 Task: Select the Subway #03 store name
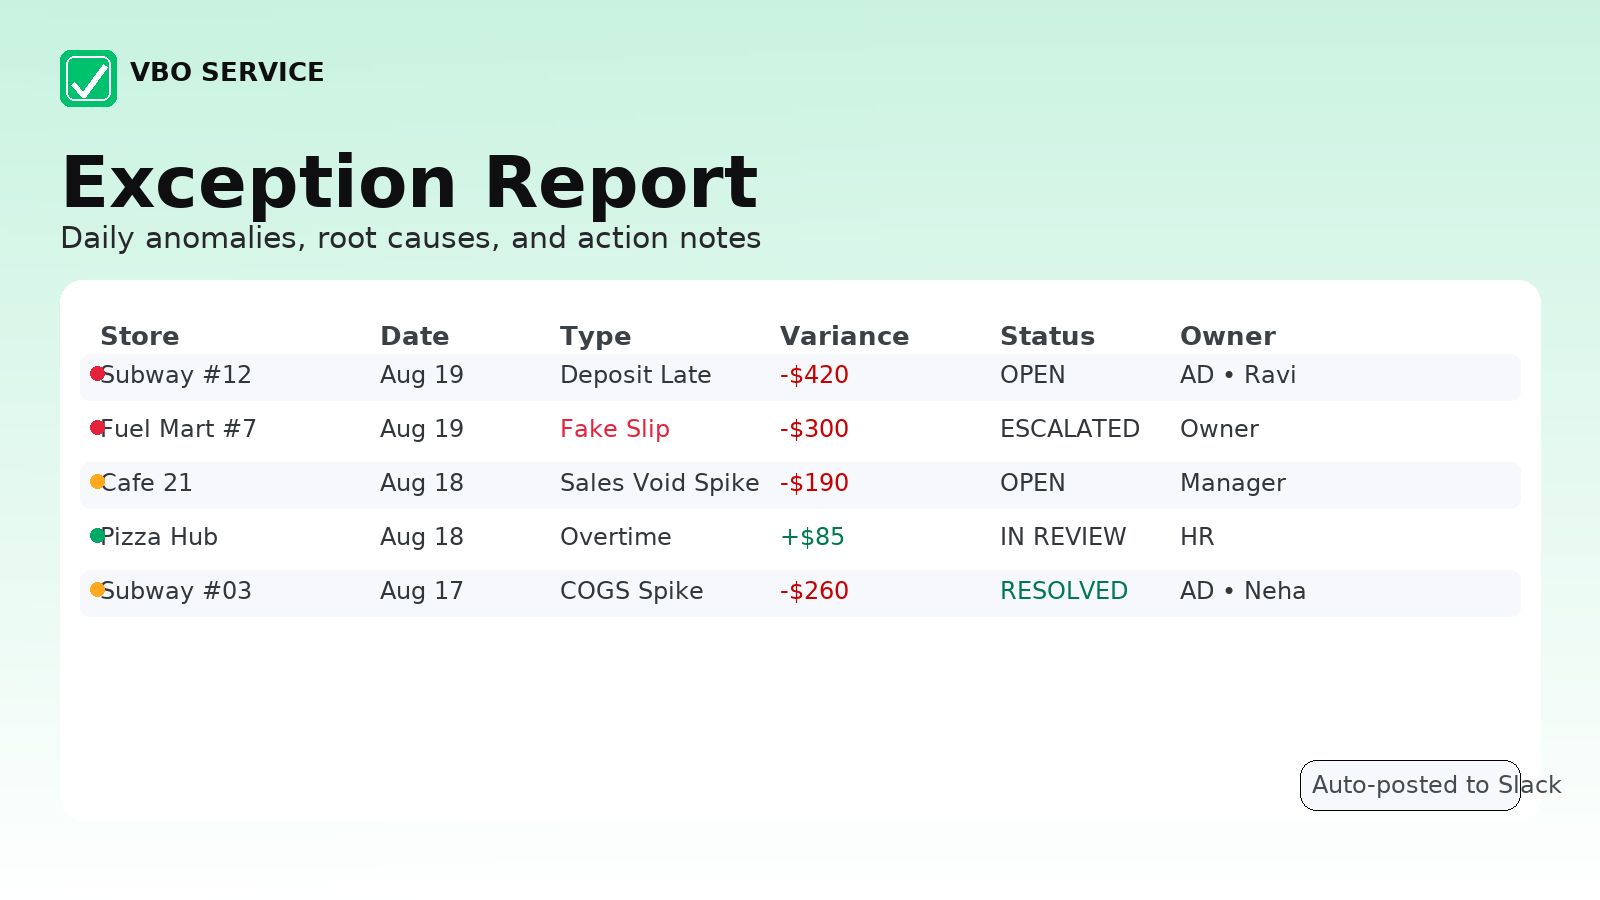[x=176, y=591]
